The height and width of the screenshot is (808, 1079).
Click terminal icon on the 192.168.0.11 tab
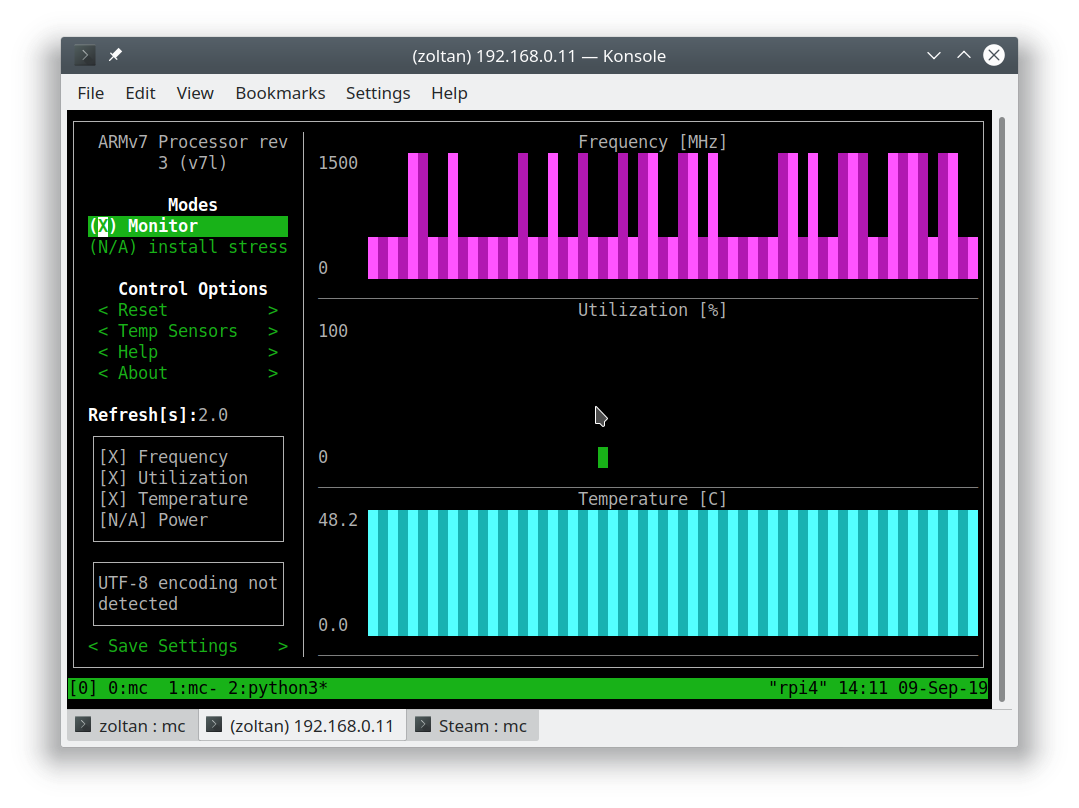tap(214, 725)
